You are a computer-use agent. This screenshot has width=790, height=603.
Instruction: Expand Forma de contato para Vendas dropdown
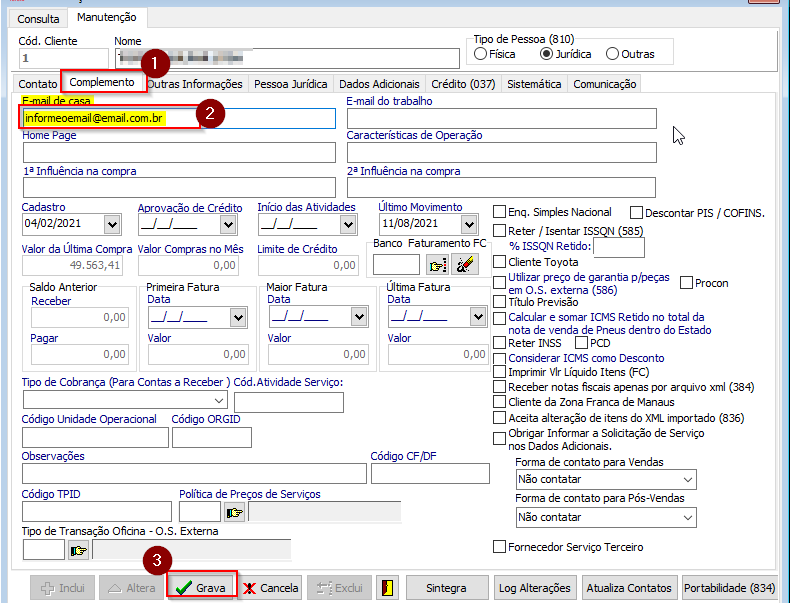coord(687,479)
